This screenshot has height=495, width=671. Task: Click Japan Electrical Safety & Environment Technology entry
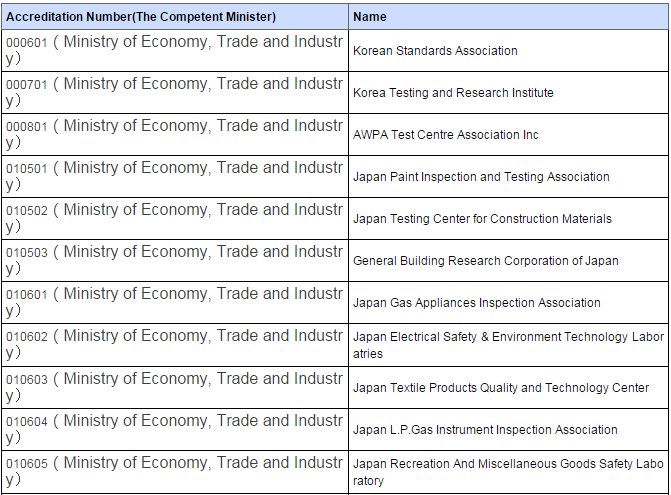click(508, 344)
